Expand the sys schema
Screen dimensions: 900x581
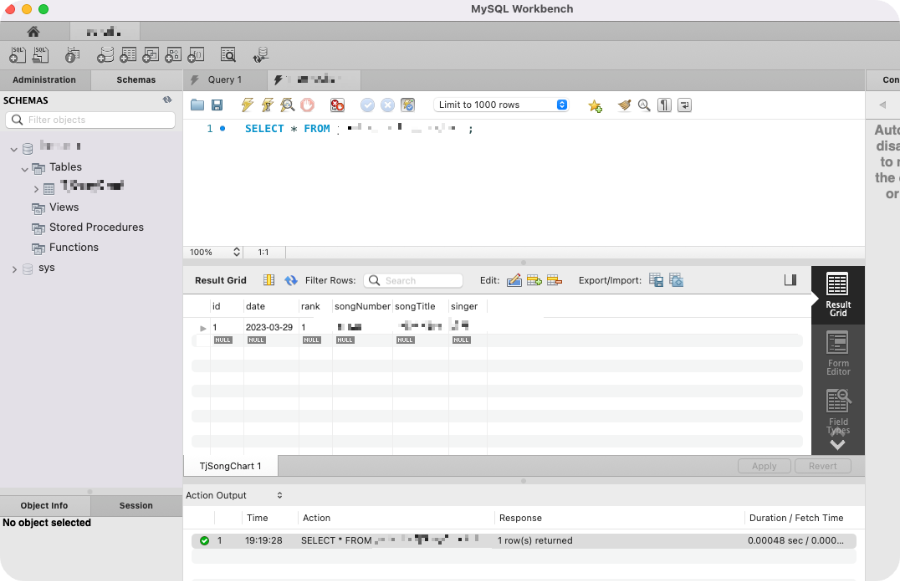click(x=14, y=269)
